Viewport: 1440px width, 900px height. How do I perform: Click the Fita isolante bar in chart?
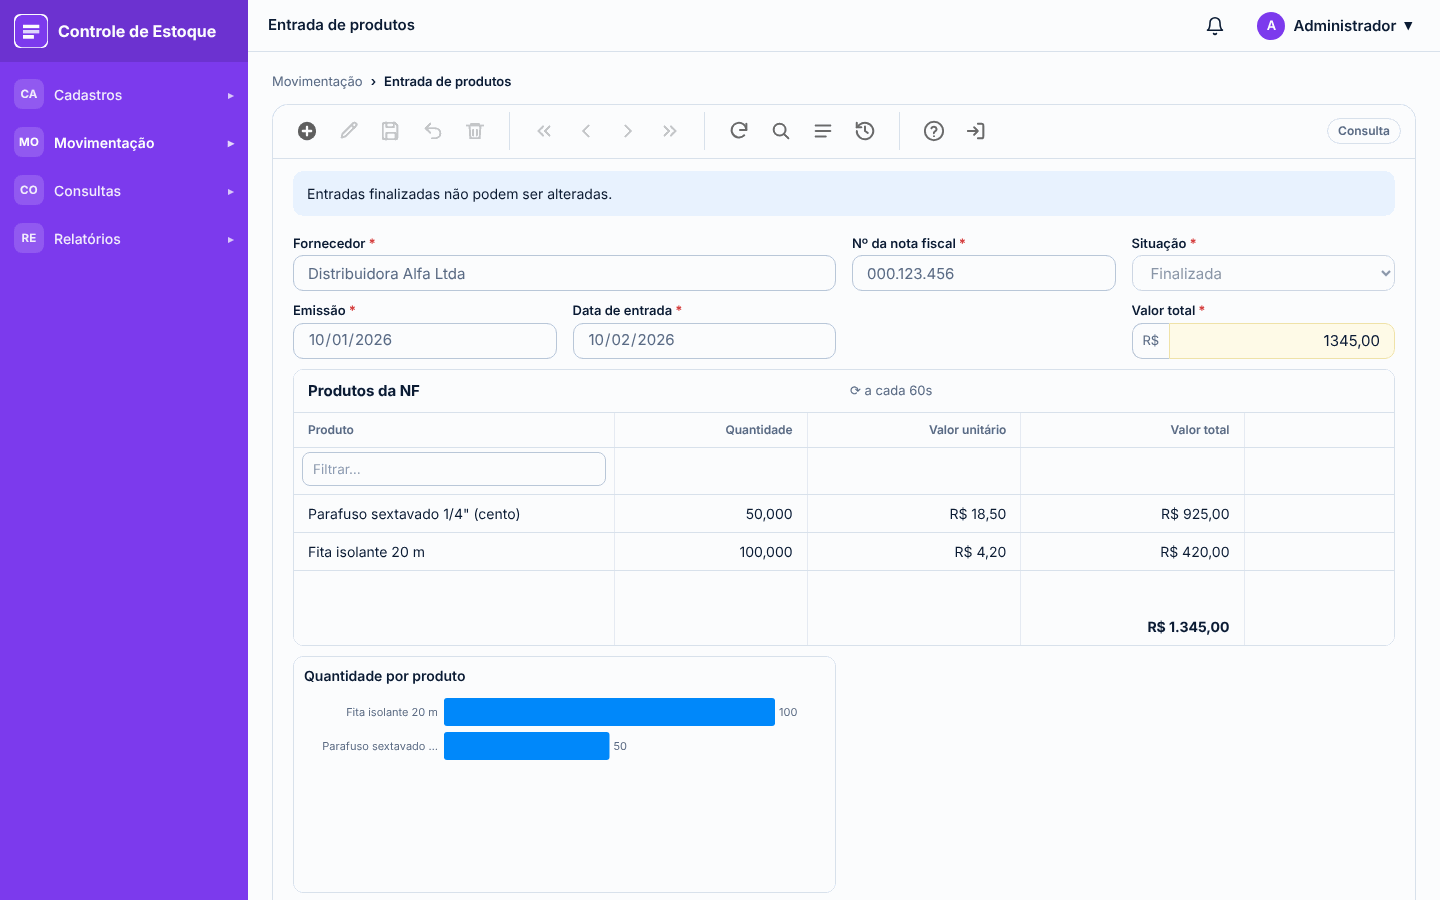(x=609, y=712)
